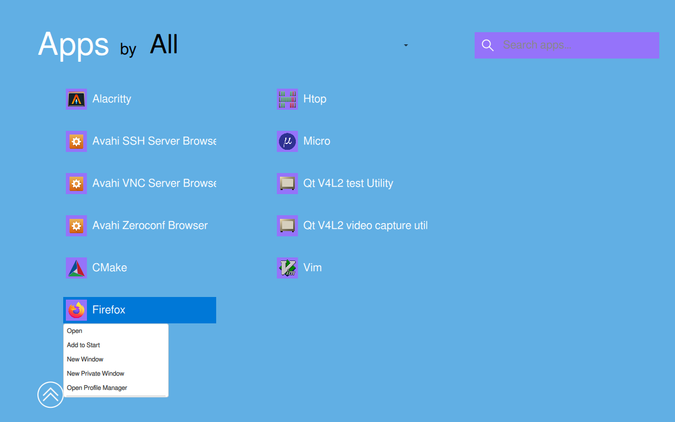Select Qt V4L2 video capture util label

[365, 226]
